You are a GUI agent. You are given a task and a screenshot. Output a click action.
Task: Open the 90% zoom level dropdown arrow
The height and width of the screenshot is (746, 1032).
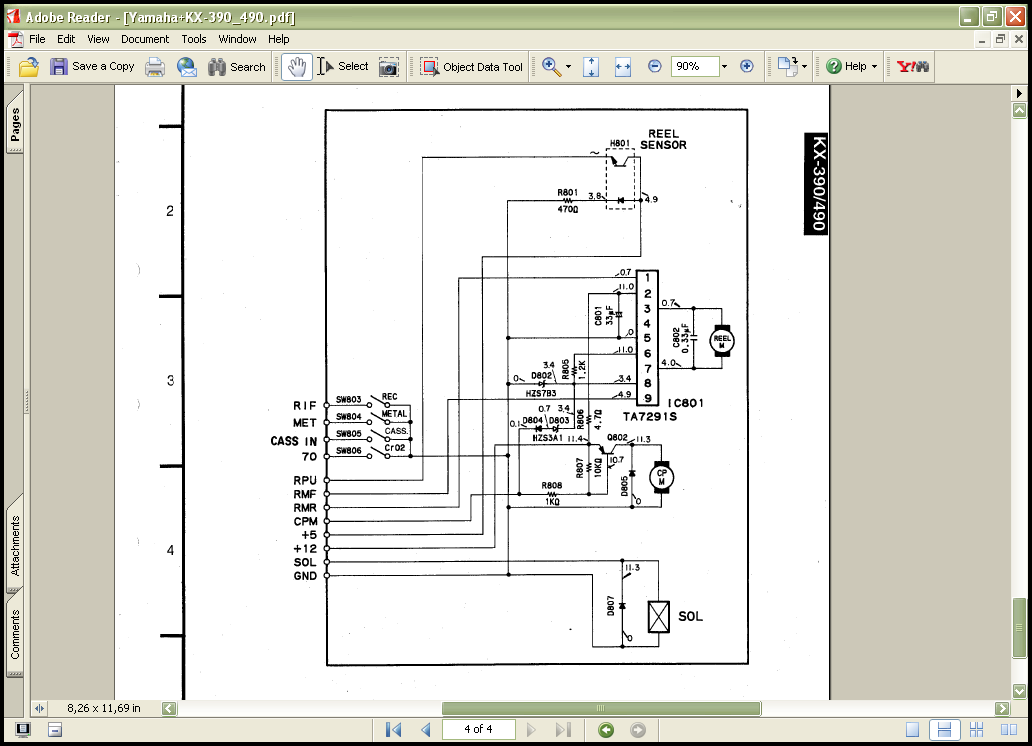tap(725, 67)
